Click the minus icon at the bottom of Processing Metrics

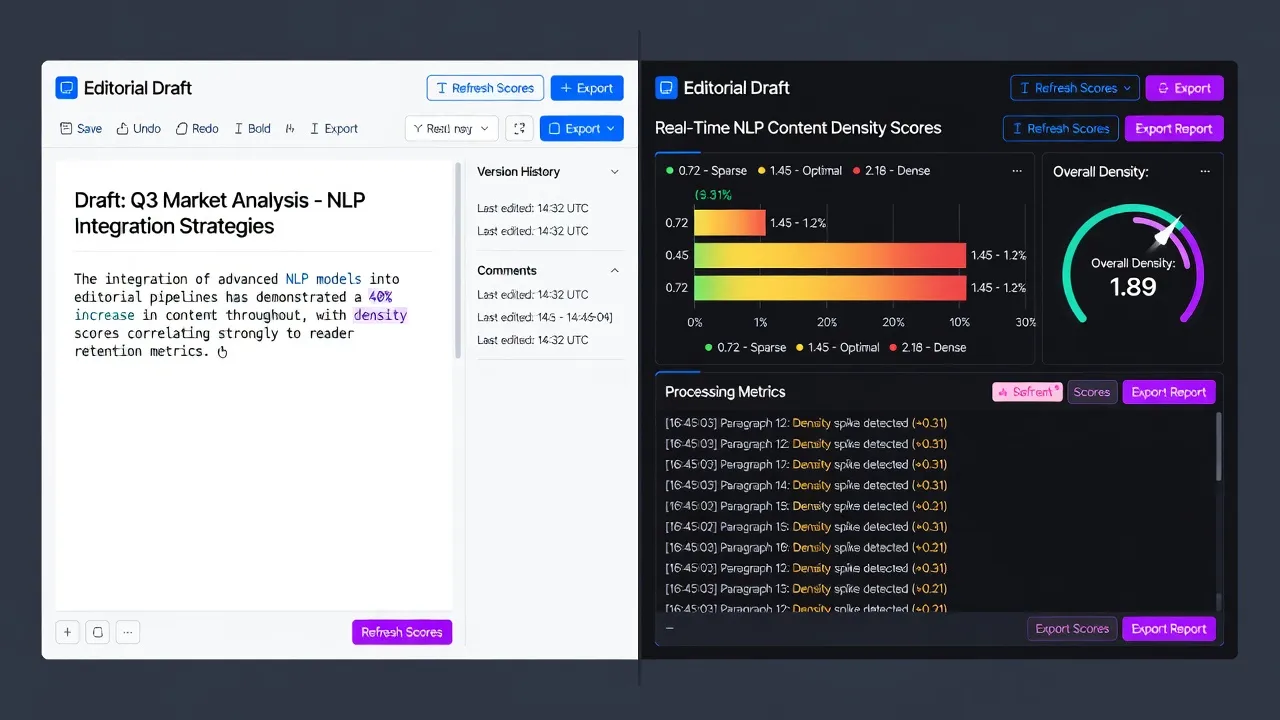pos(670,629)
